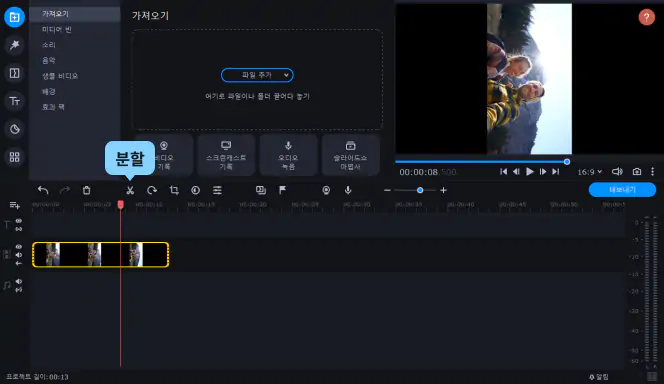Screen dimensions: 664x384
Task: Click the 오디오 녹음 button
Action: pyautogui.click(x=288, y=155)
